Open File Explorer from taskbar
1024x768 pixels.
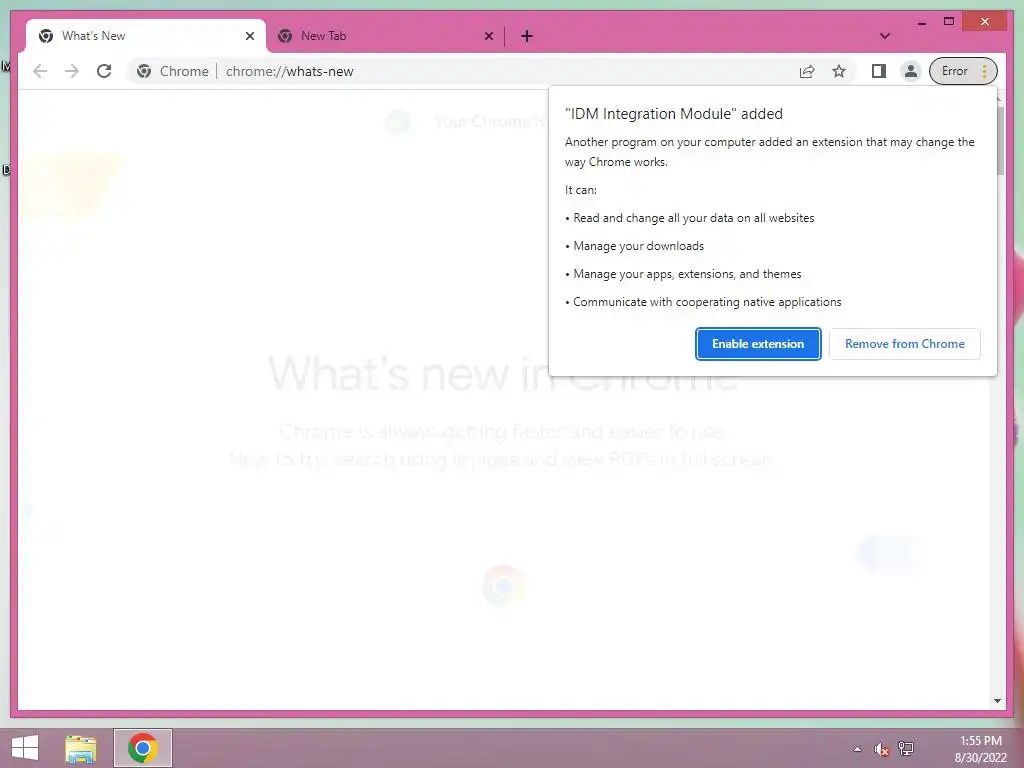click(x=81, y=748)
